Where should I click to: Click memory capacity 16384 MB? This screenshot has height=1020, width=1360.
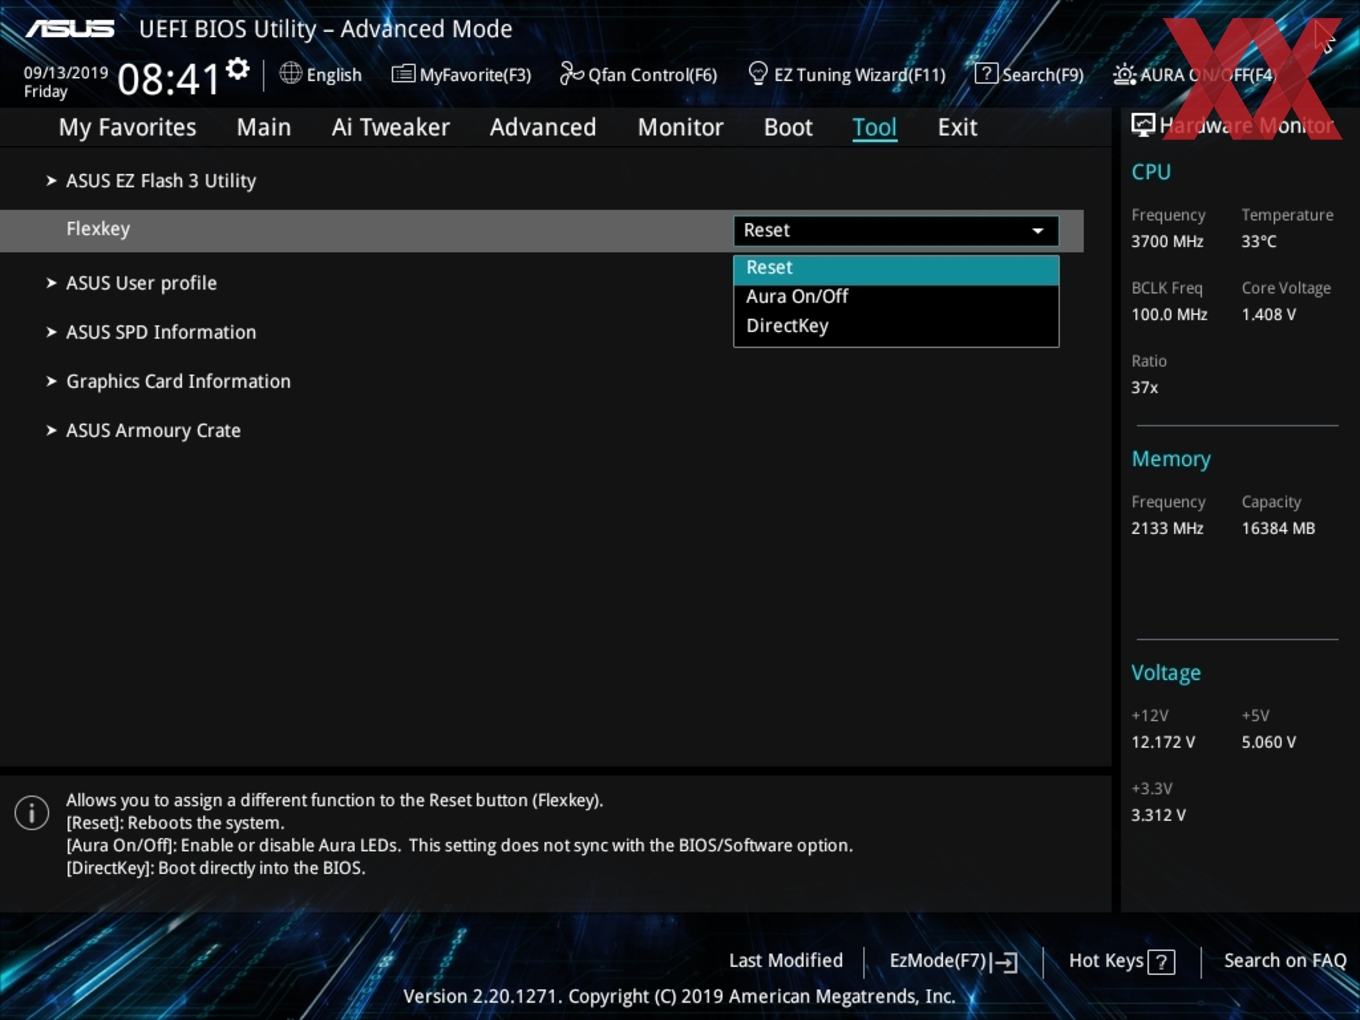[x=1278, y=529]
